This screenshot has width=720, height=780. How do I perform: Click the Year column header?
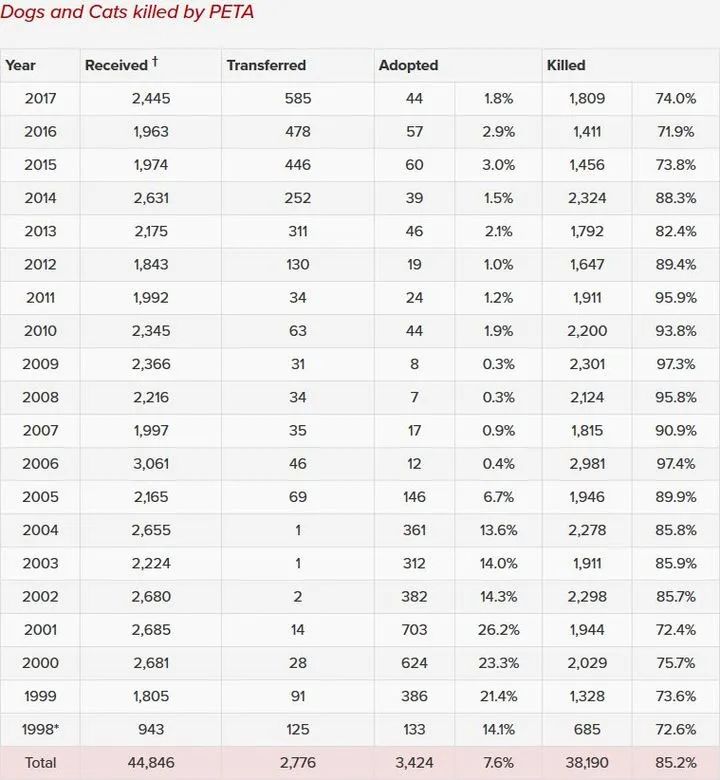(21, 65)
